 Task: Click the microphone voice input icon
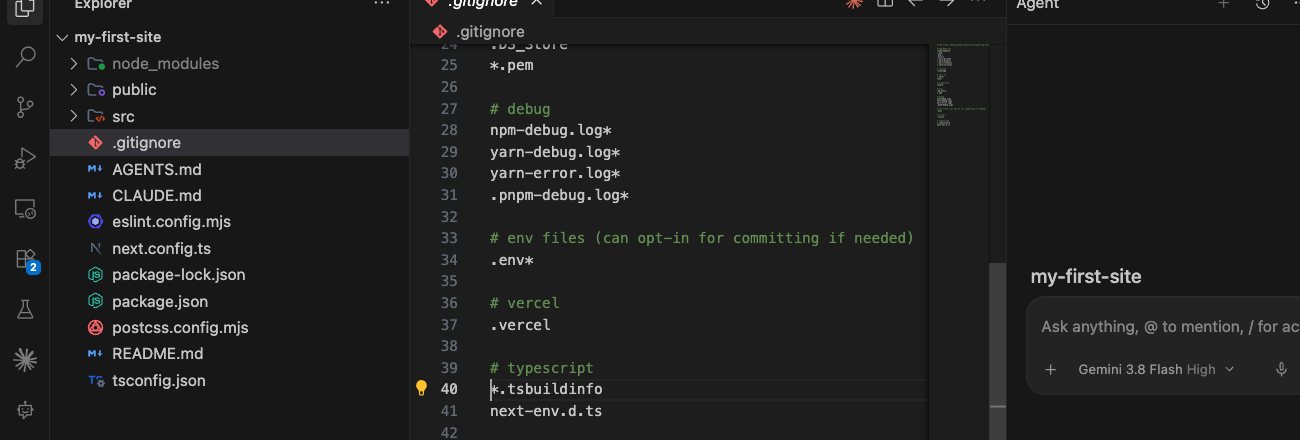1281,369
